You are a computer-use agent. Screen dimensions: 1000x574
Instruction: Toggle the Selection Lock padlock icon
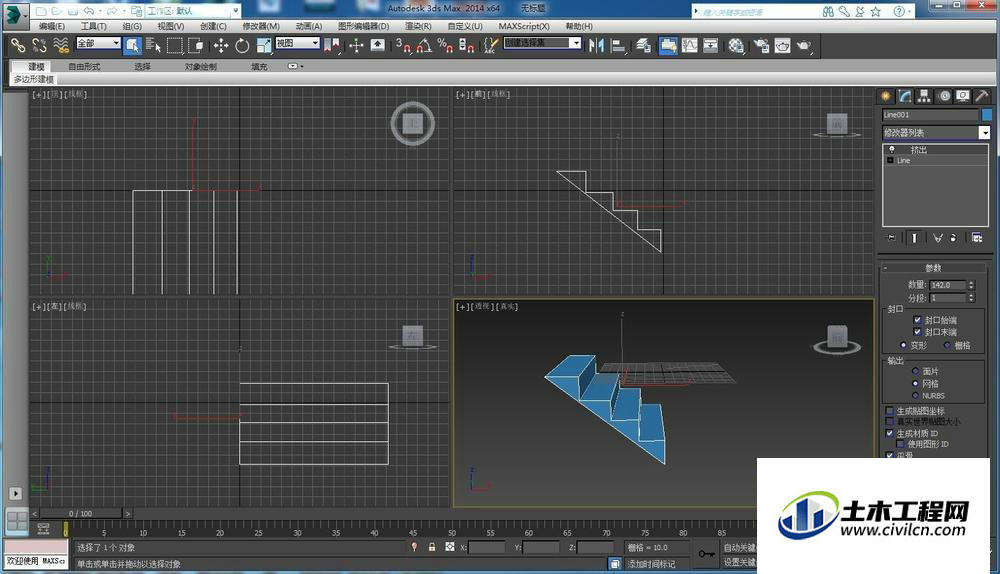[432, 547]
